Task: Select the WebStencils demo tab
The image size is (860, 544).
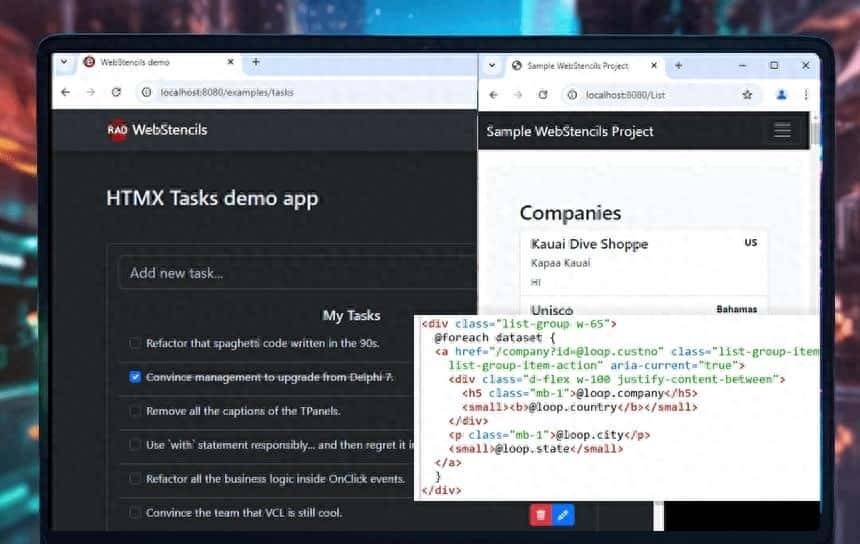Action: click(x=159, y=62)
